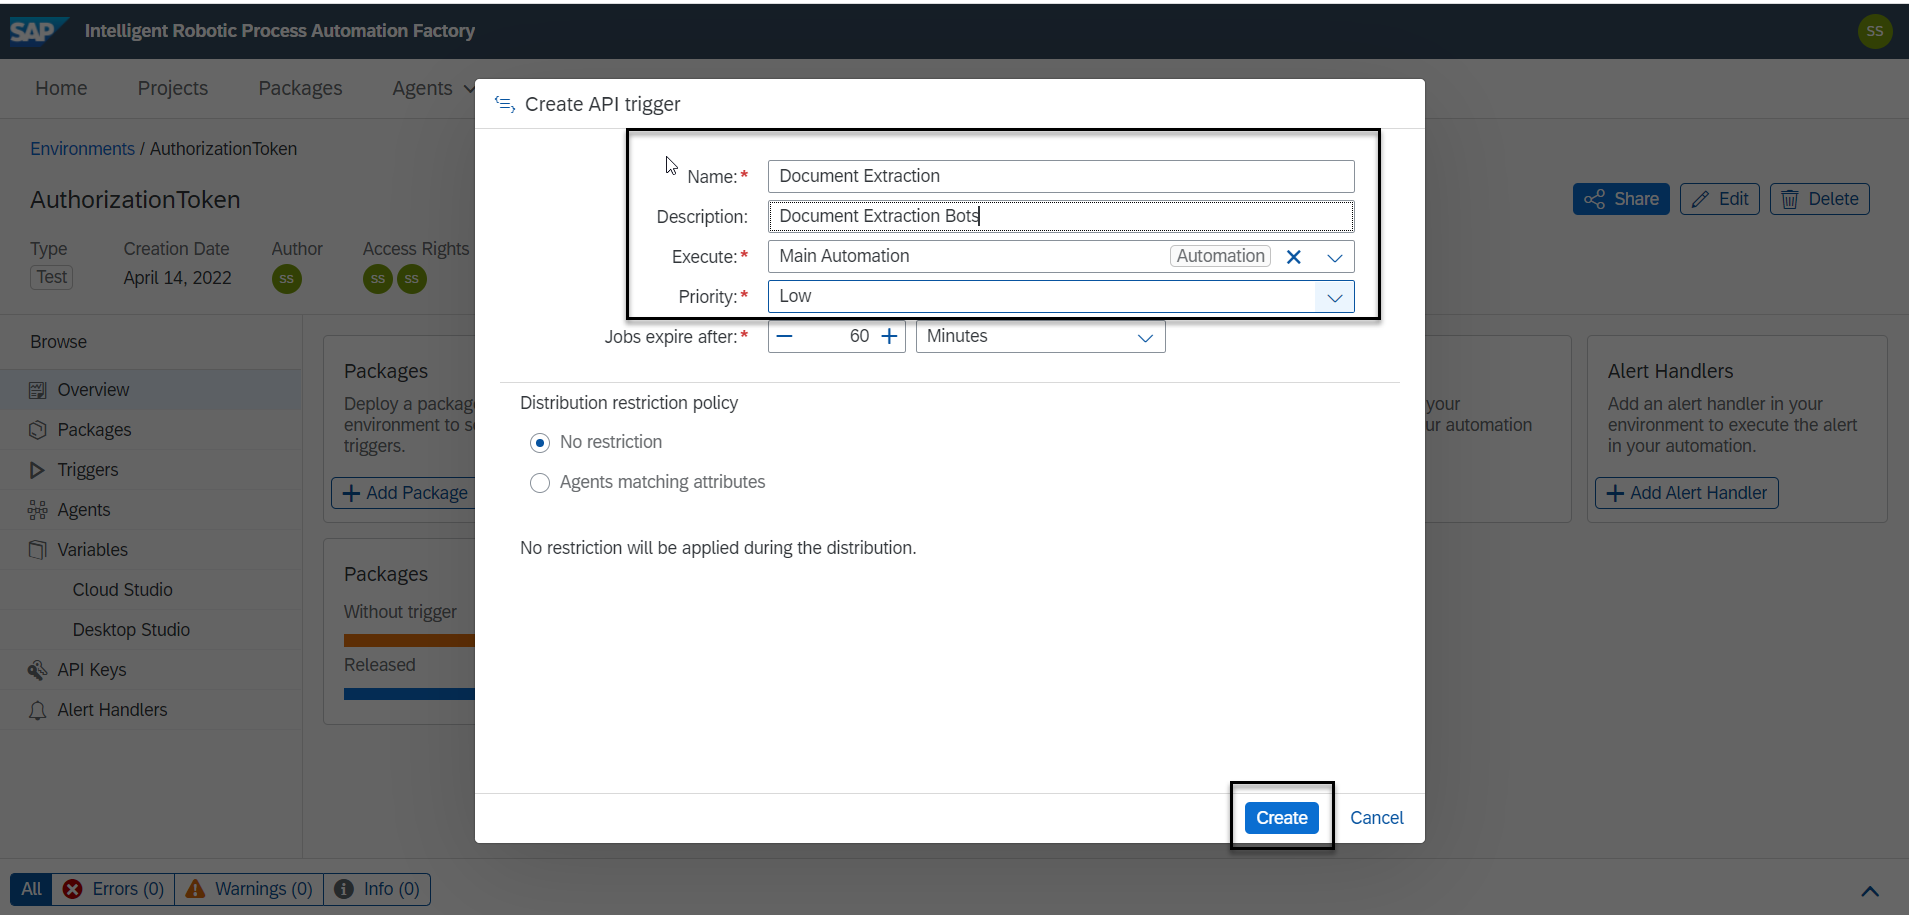Cancel the API trigger dialog
The image size is (1909, 915).
pos(1377,818)
